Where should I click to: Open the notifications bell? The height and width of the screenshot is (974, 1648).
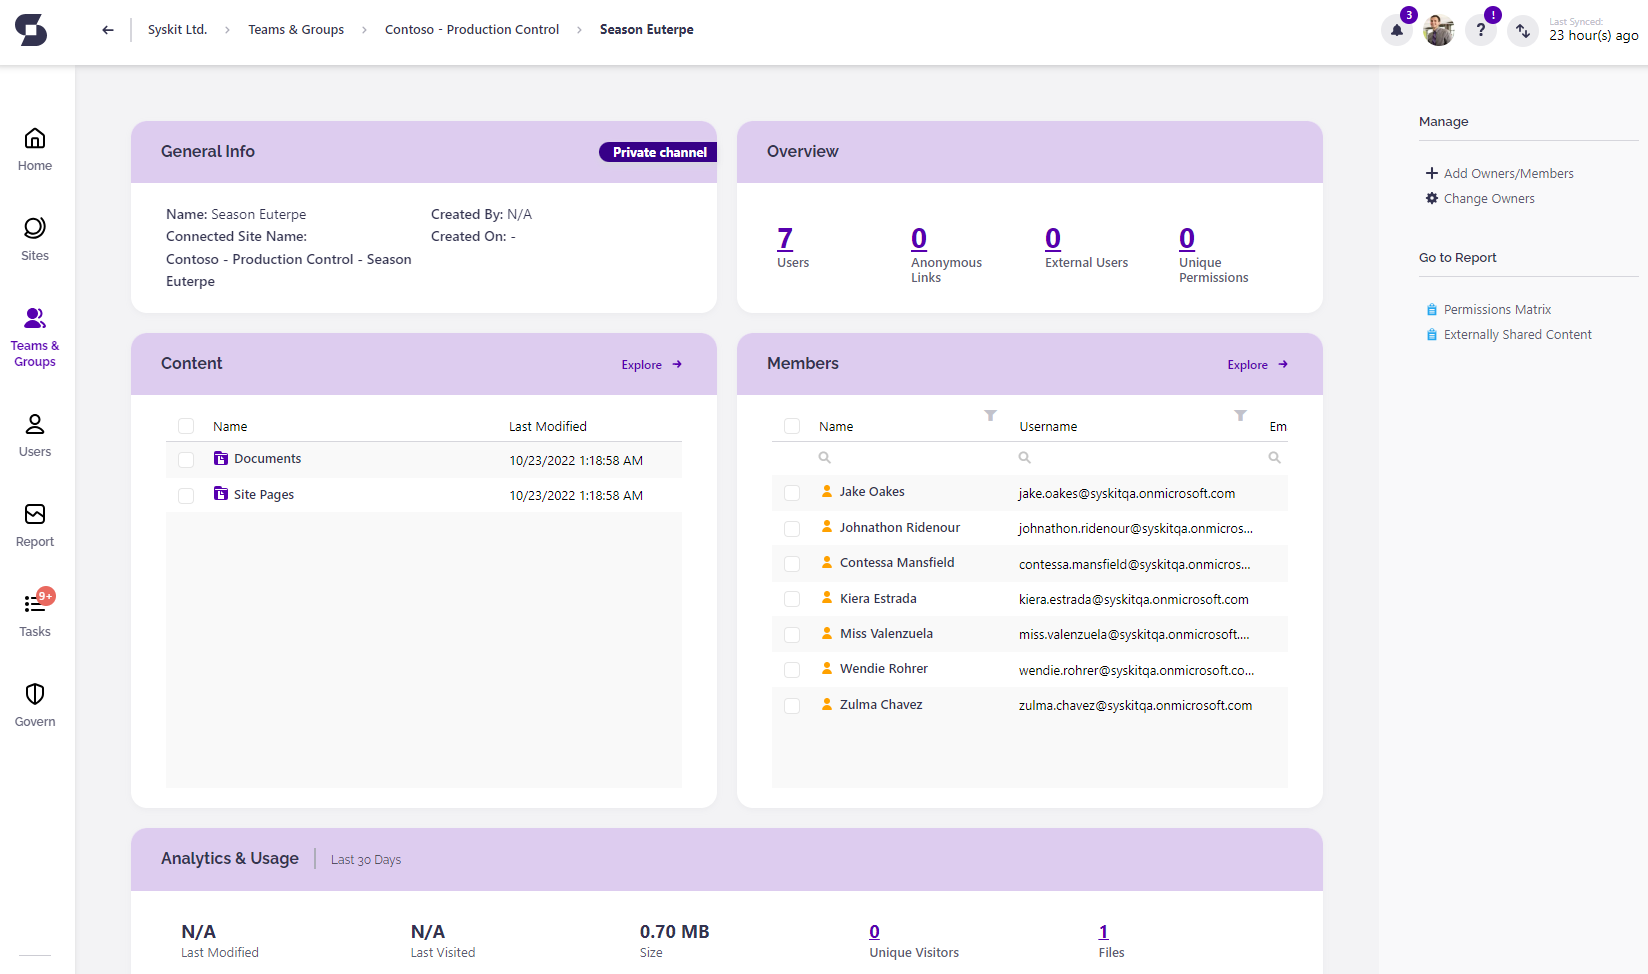(x=1397, y=30)
